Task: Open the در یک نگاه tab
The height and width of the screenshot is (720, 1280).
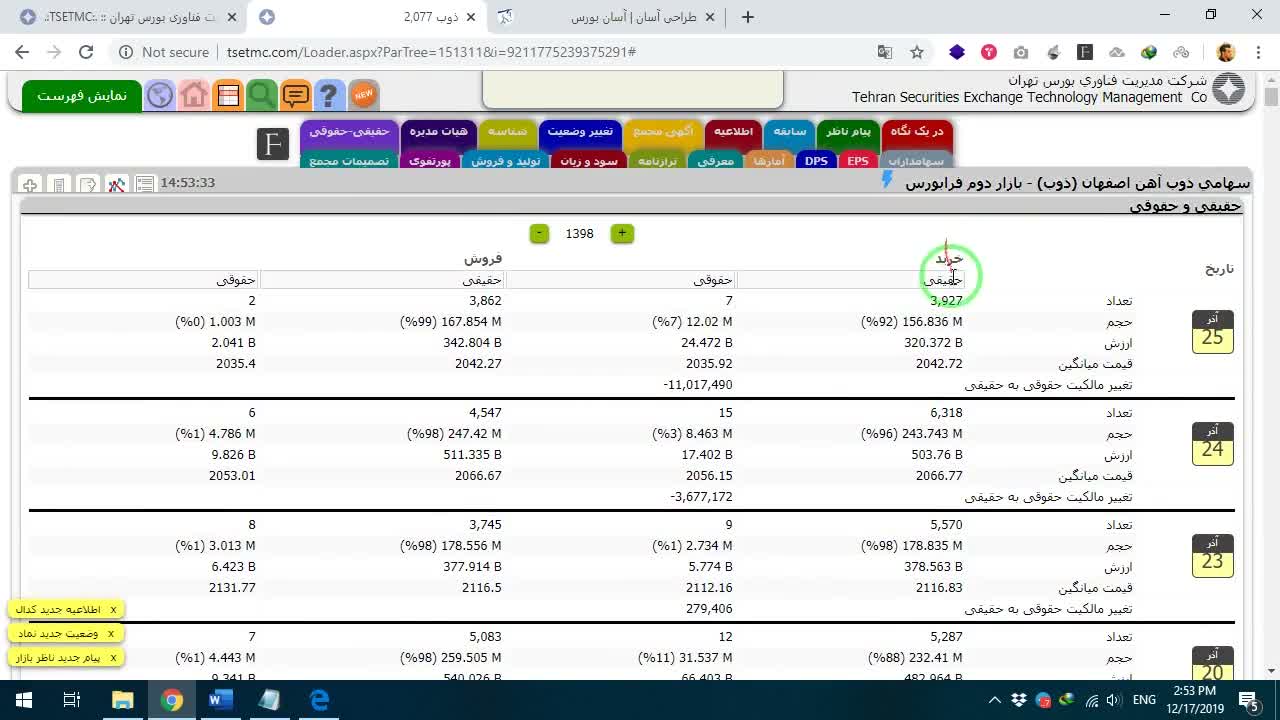Action: click(916, 132)
